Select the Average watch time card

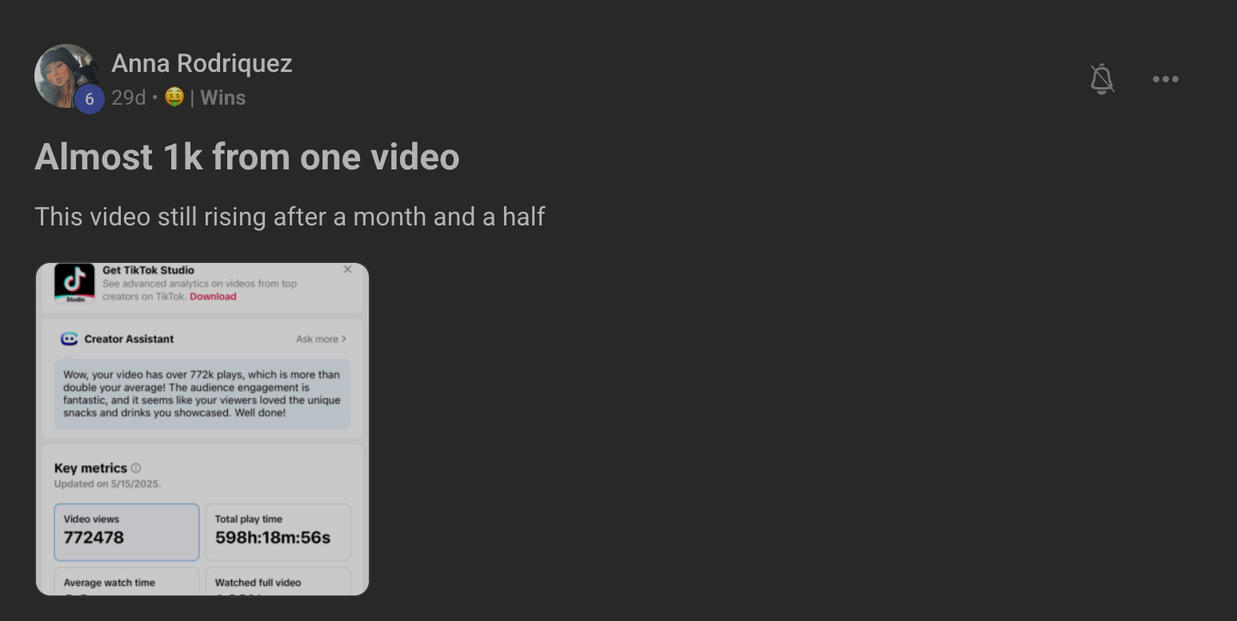(127, 581)
